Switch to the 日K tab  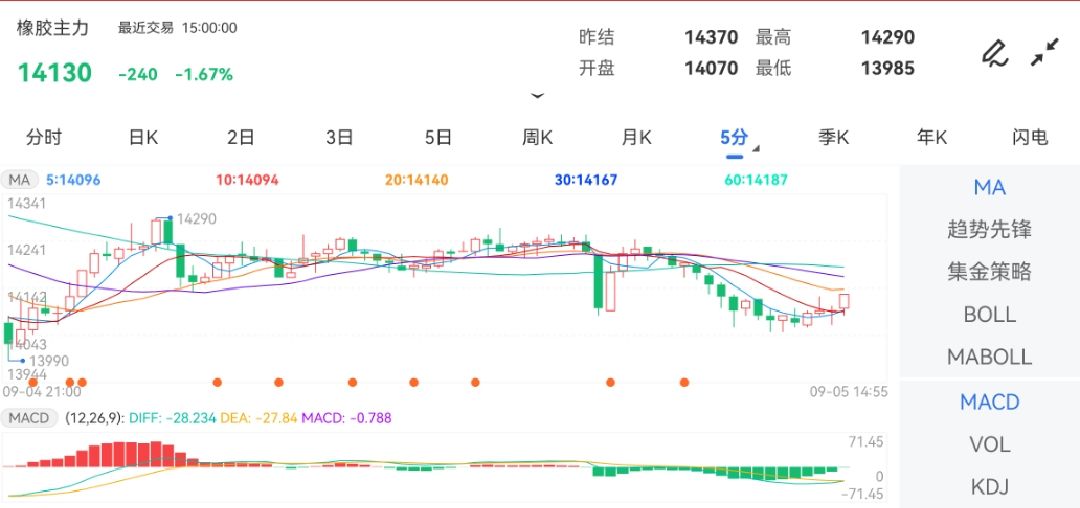pos(143,137)
